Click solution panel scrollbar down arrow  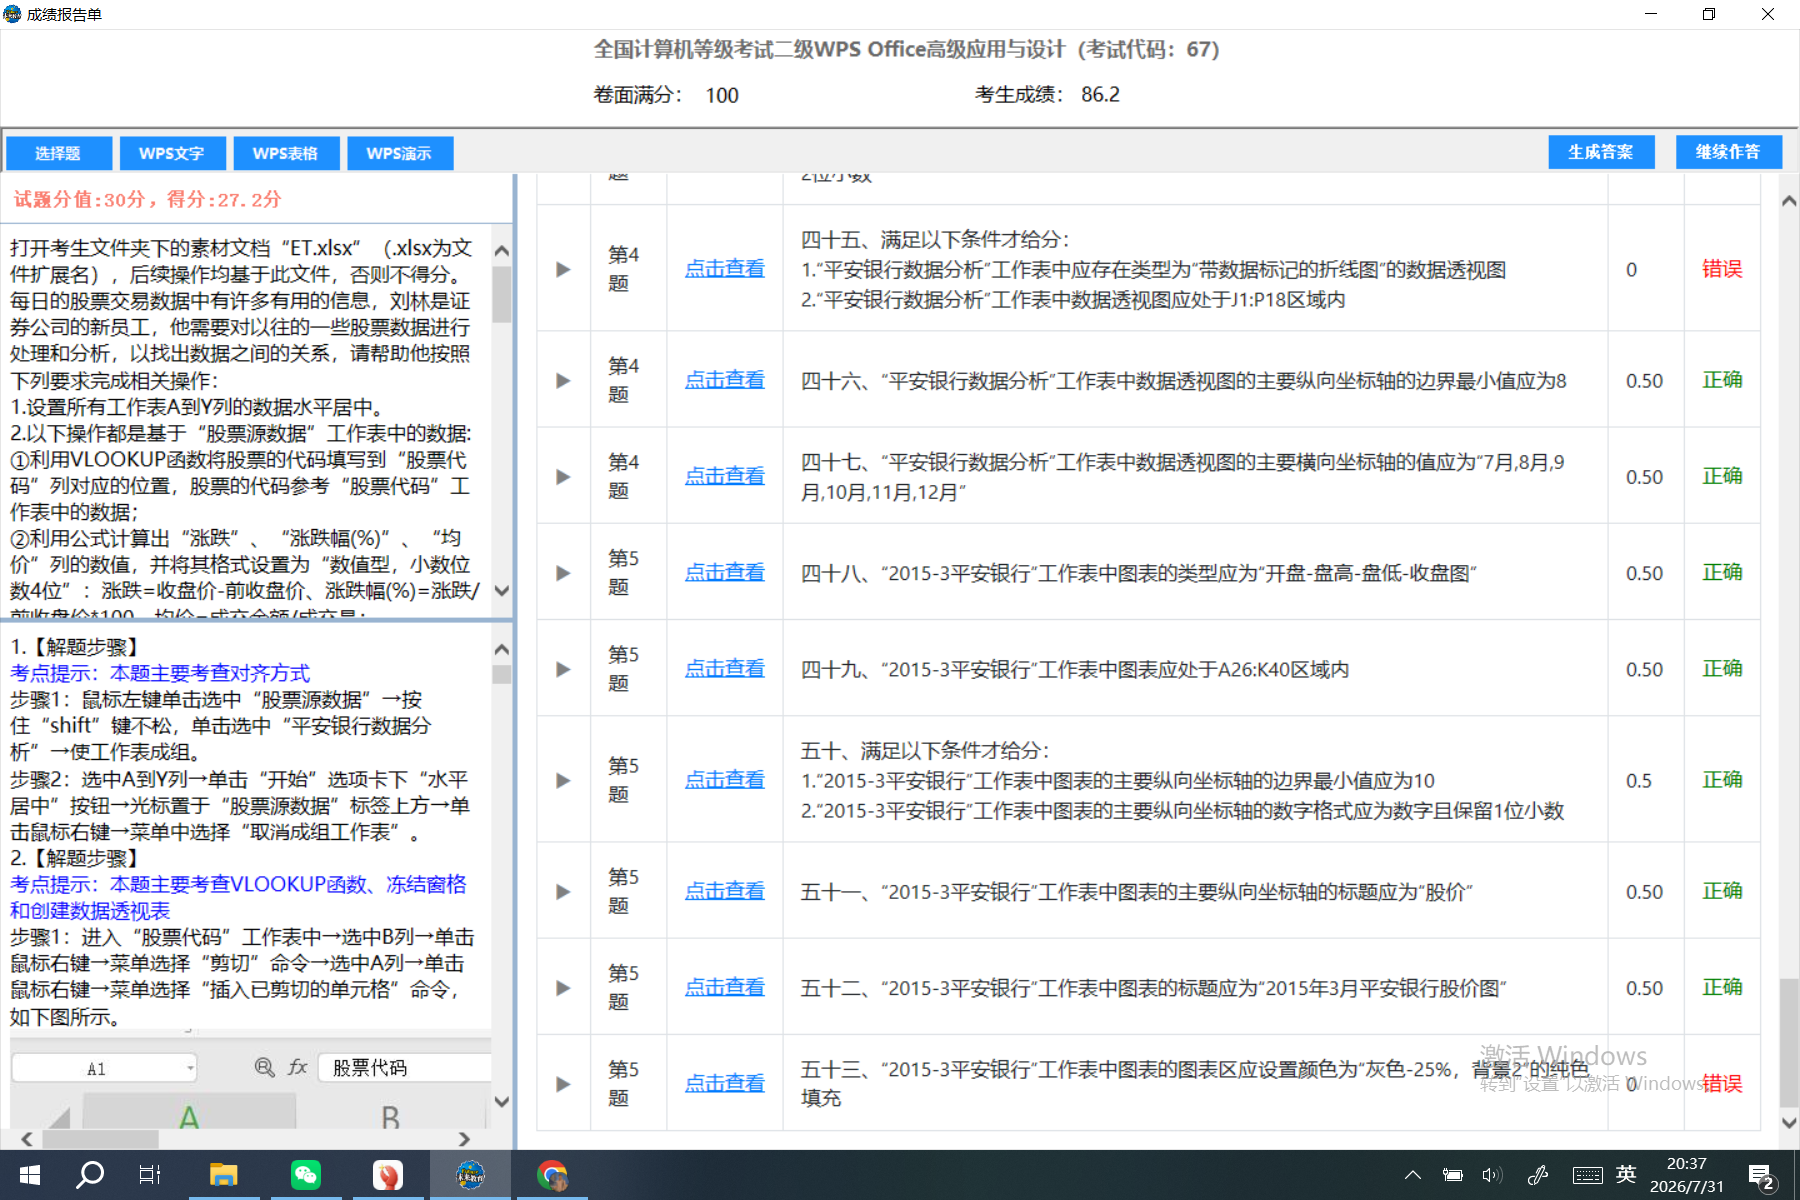(502, 1102)
